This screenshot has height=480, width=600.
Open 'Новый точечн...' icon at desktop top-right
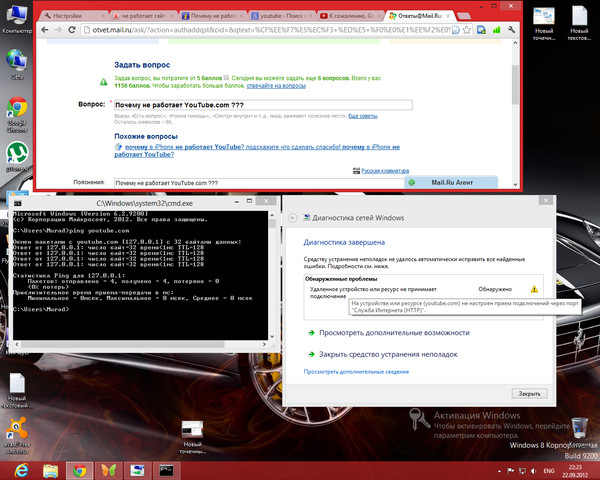click(544, 22)
